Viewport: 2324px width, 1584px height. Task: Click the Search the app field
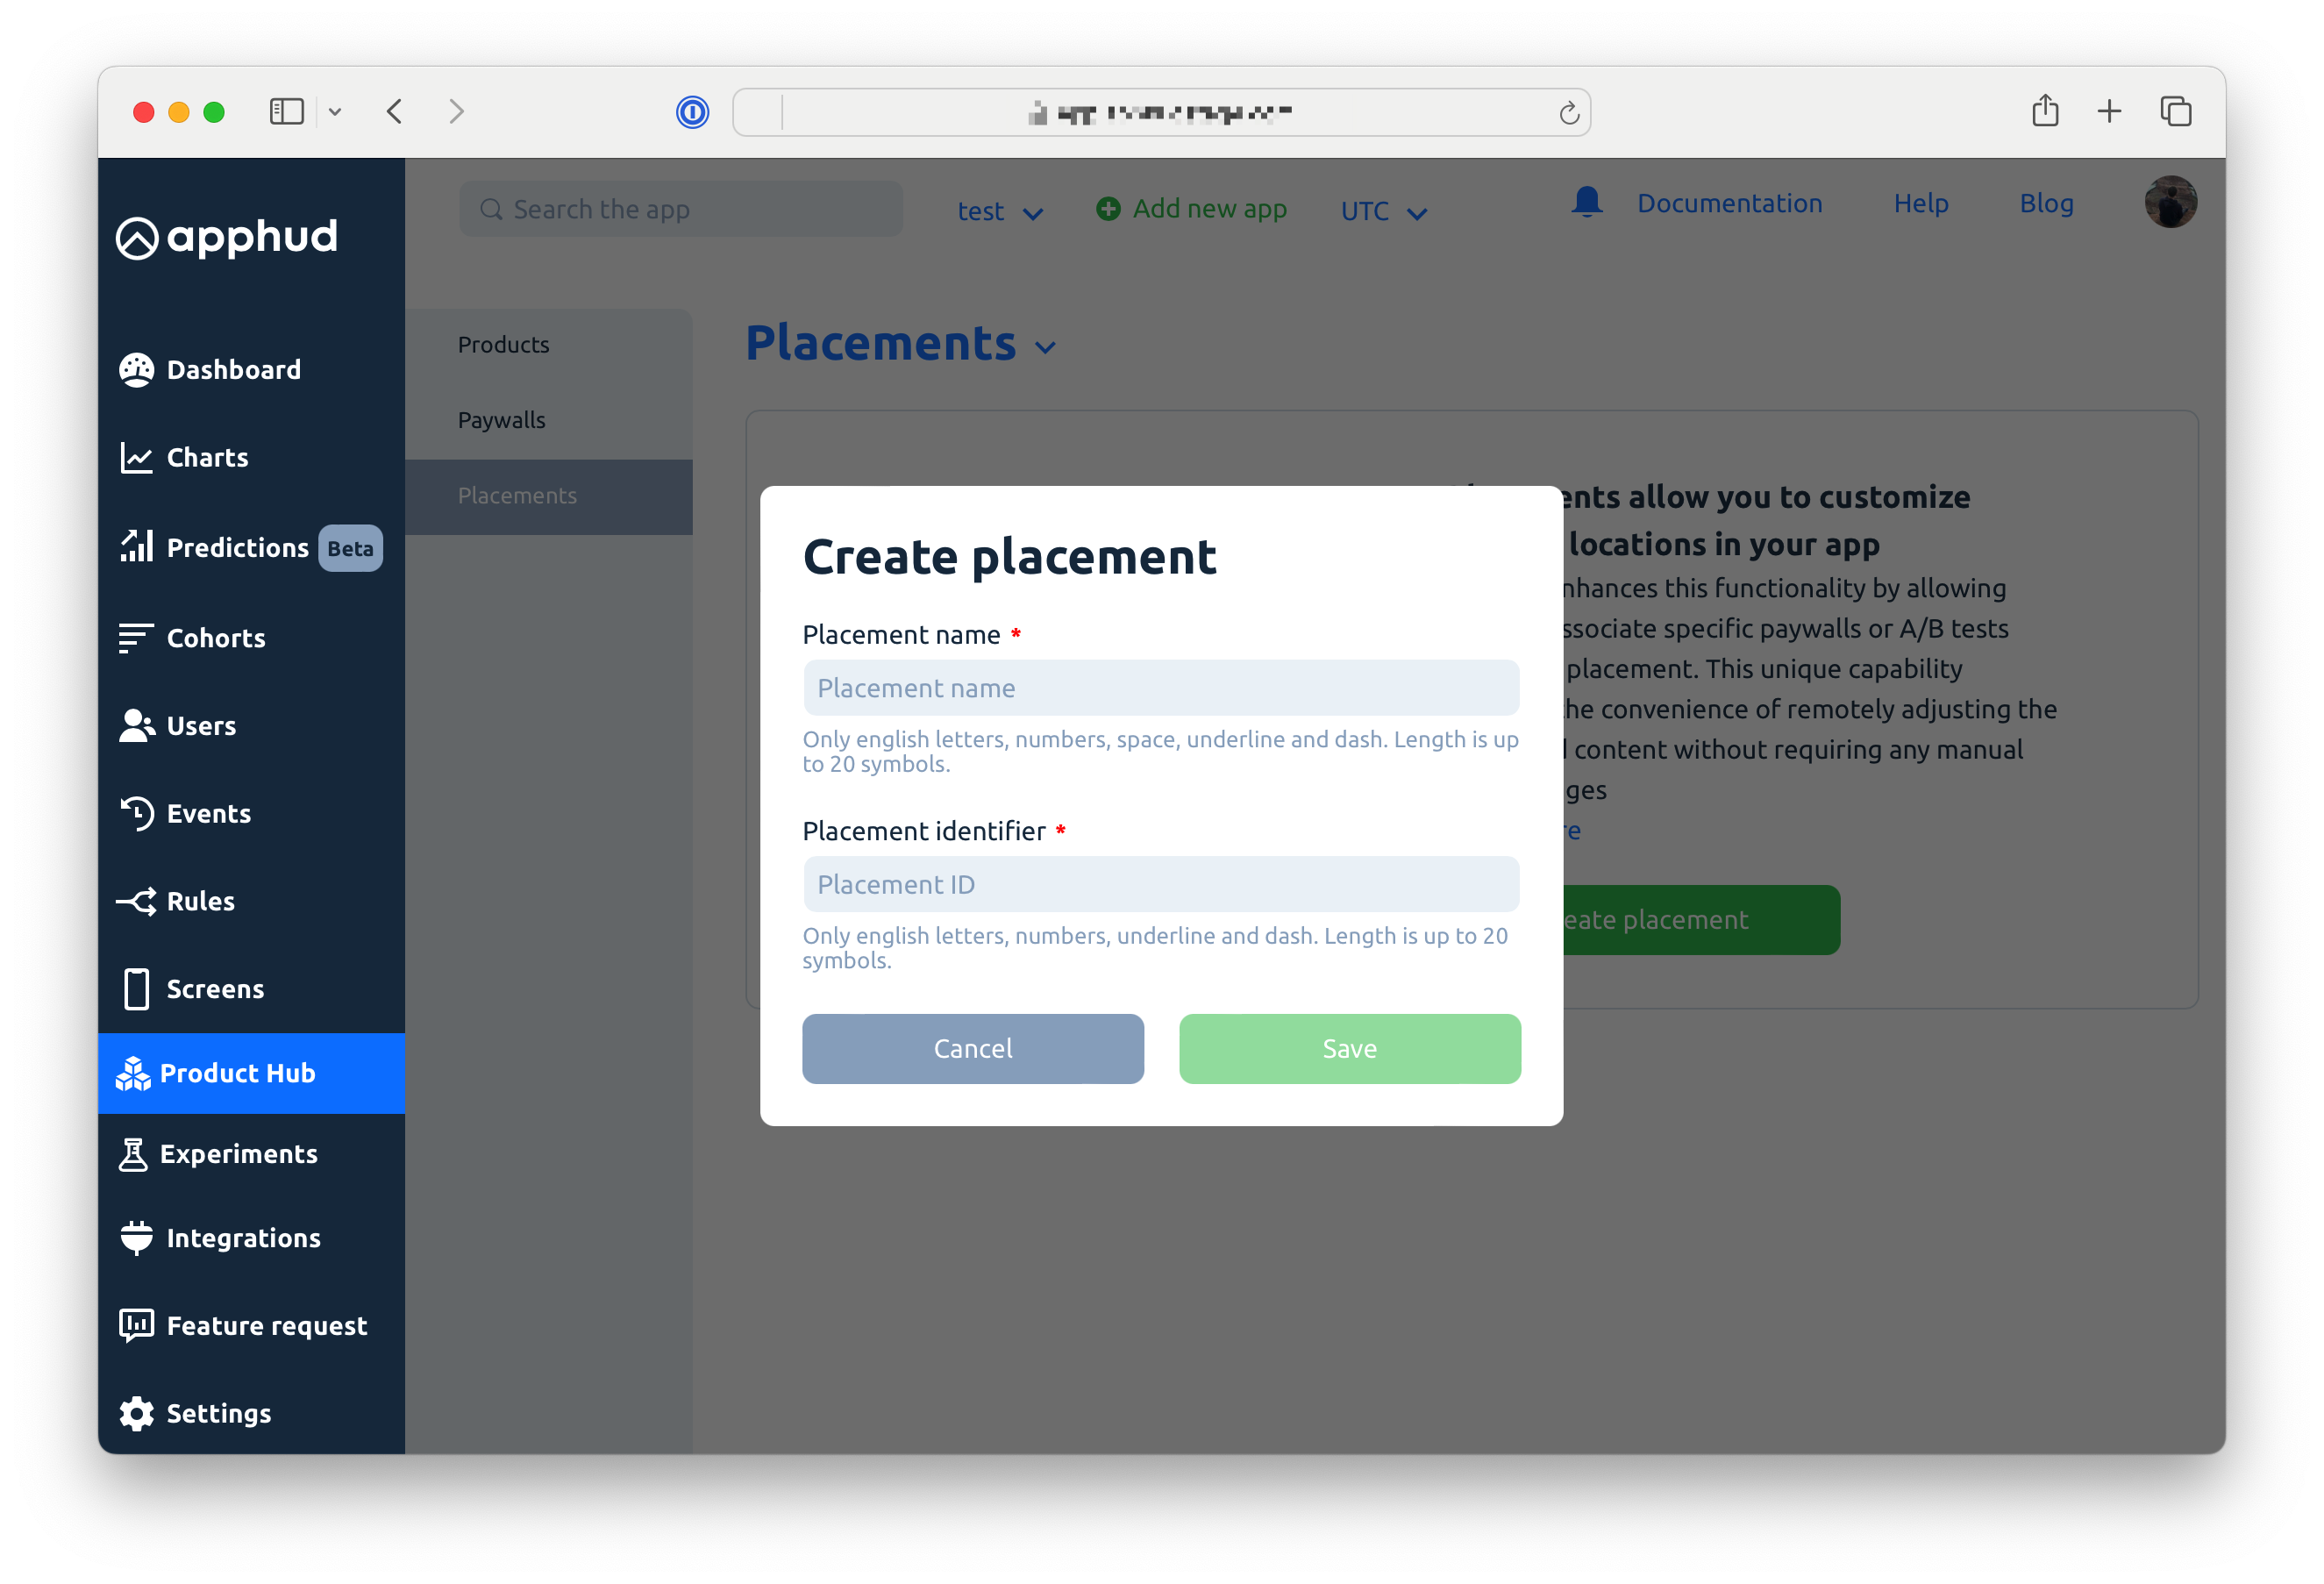[681, 209]
